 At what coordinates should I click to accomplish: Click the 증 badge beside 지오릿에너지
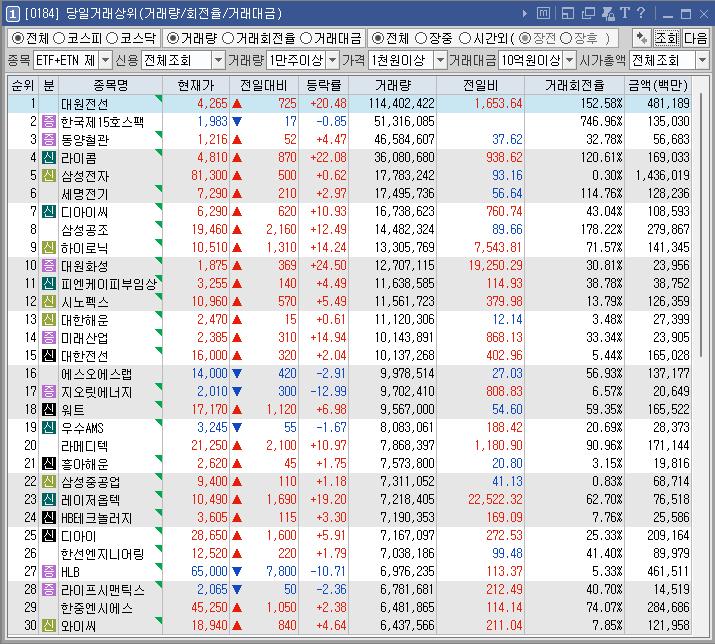pos(49,391)
